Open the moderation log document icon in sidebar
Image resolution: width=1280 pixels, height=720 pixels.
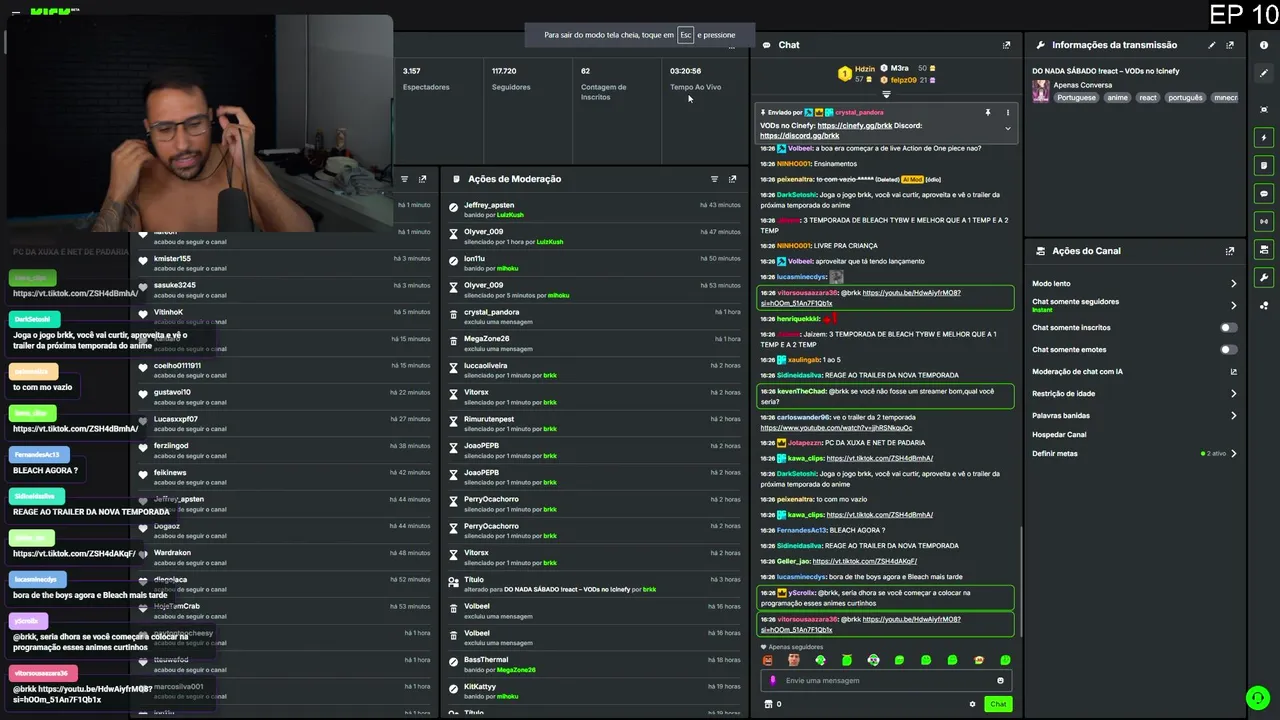tap(1264, 165)
